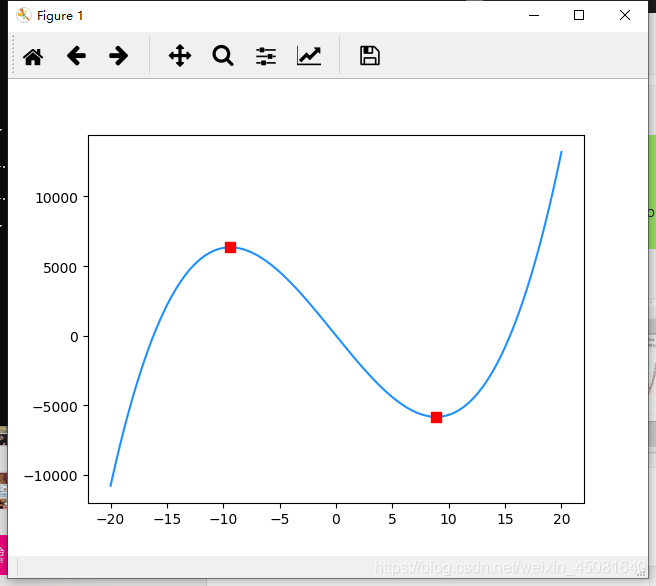
Task: Reset the plot to its original view with the Home icon
Action: coord(33,56)
